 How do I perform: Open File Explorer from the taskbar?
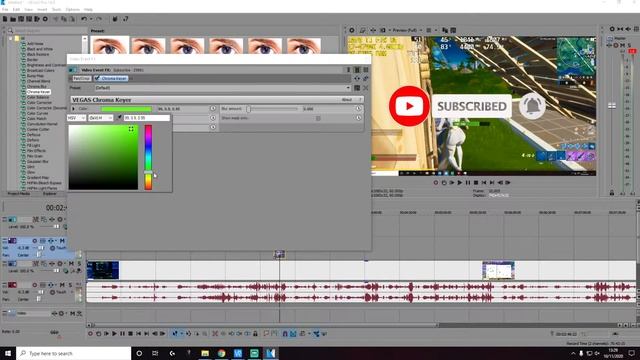tap(205, 353)
